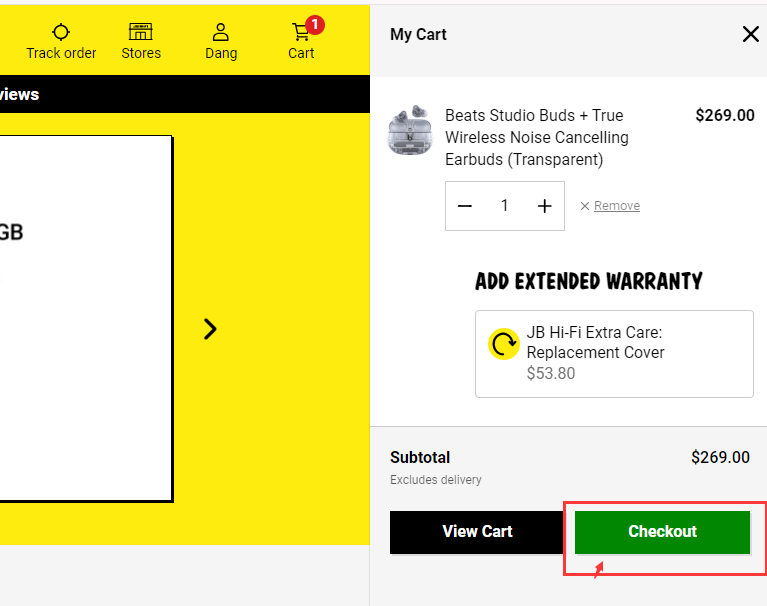
Task: Open the Dang account menu
Action: click(221, 42)
